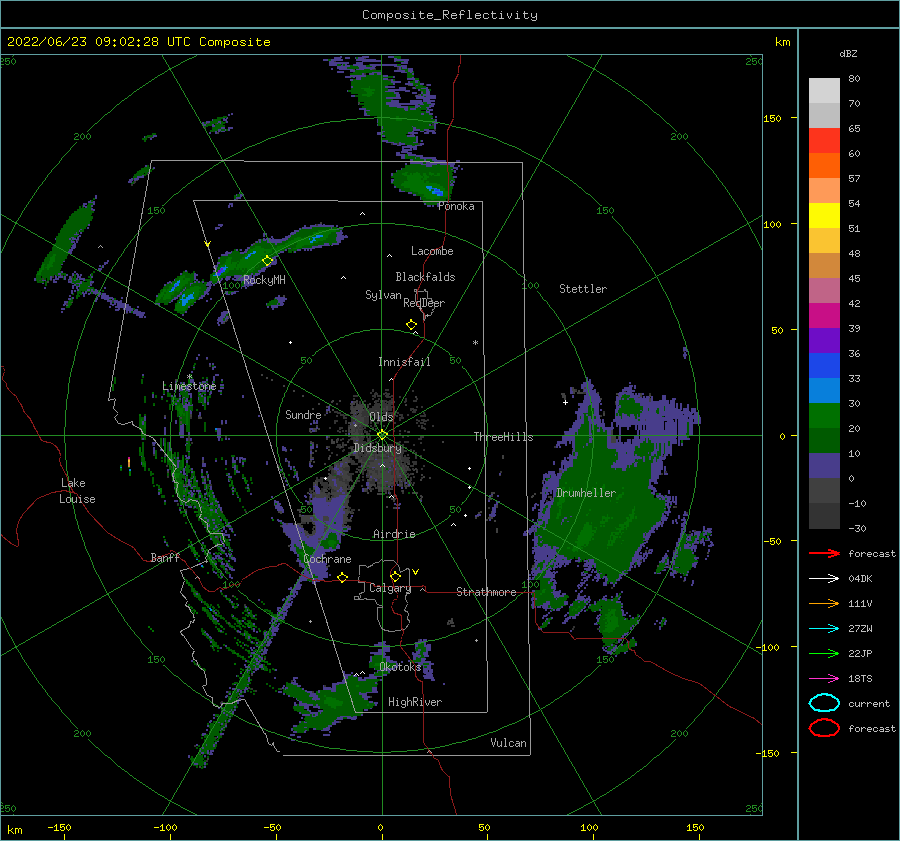Click the Sylvan label
The width and height of the screenshot is (900, 841).
click(383, 295)
